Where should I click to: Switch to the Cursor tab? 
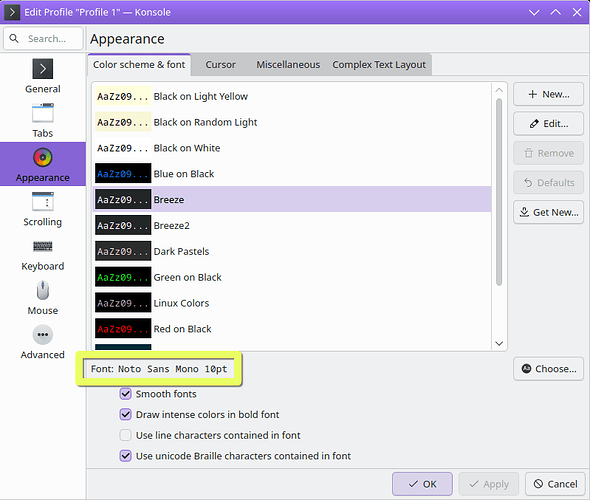(x=220, y=65)
